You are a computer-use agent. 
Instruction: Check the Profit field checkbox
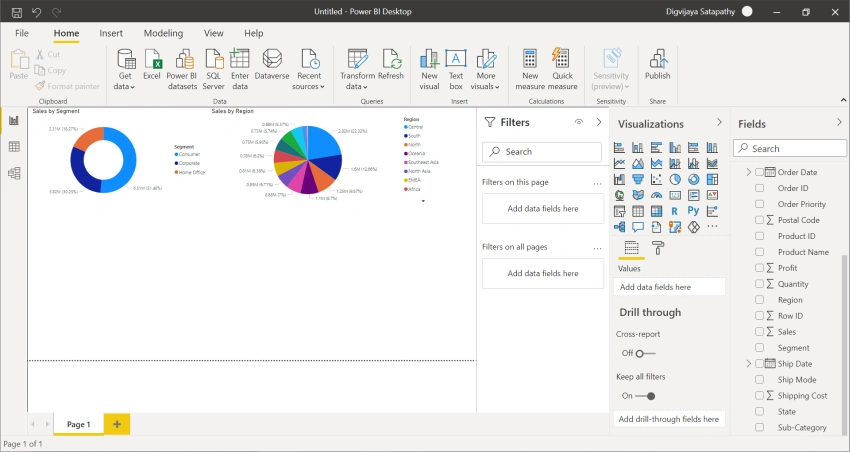tap(759, 268)
